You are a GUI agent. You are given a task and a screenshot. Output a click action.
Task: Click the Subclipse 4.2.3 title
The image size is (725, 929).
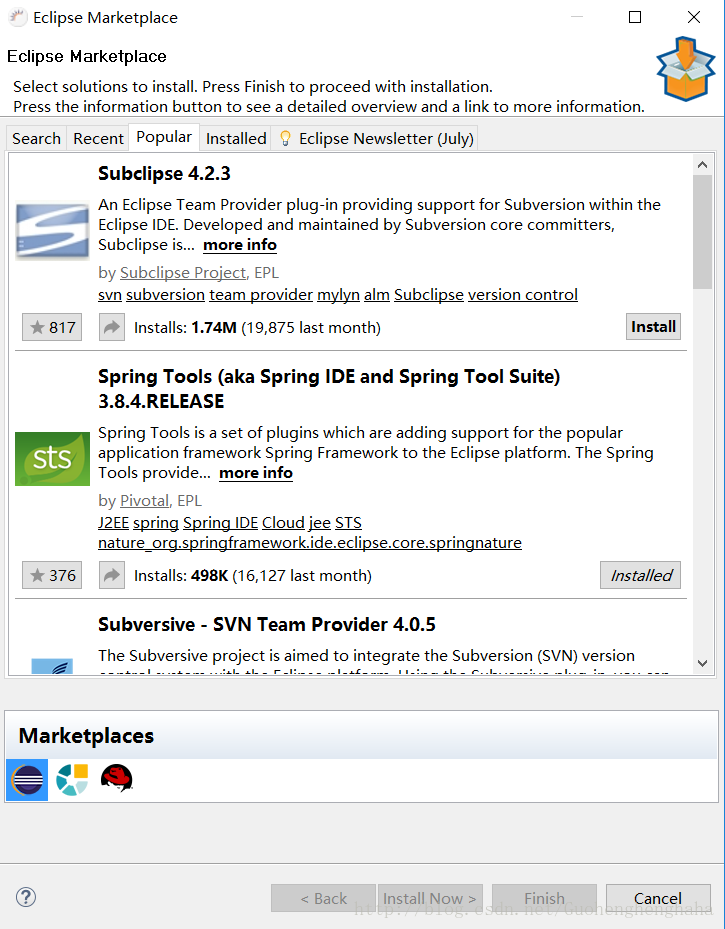point(164,174)
